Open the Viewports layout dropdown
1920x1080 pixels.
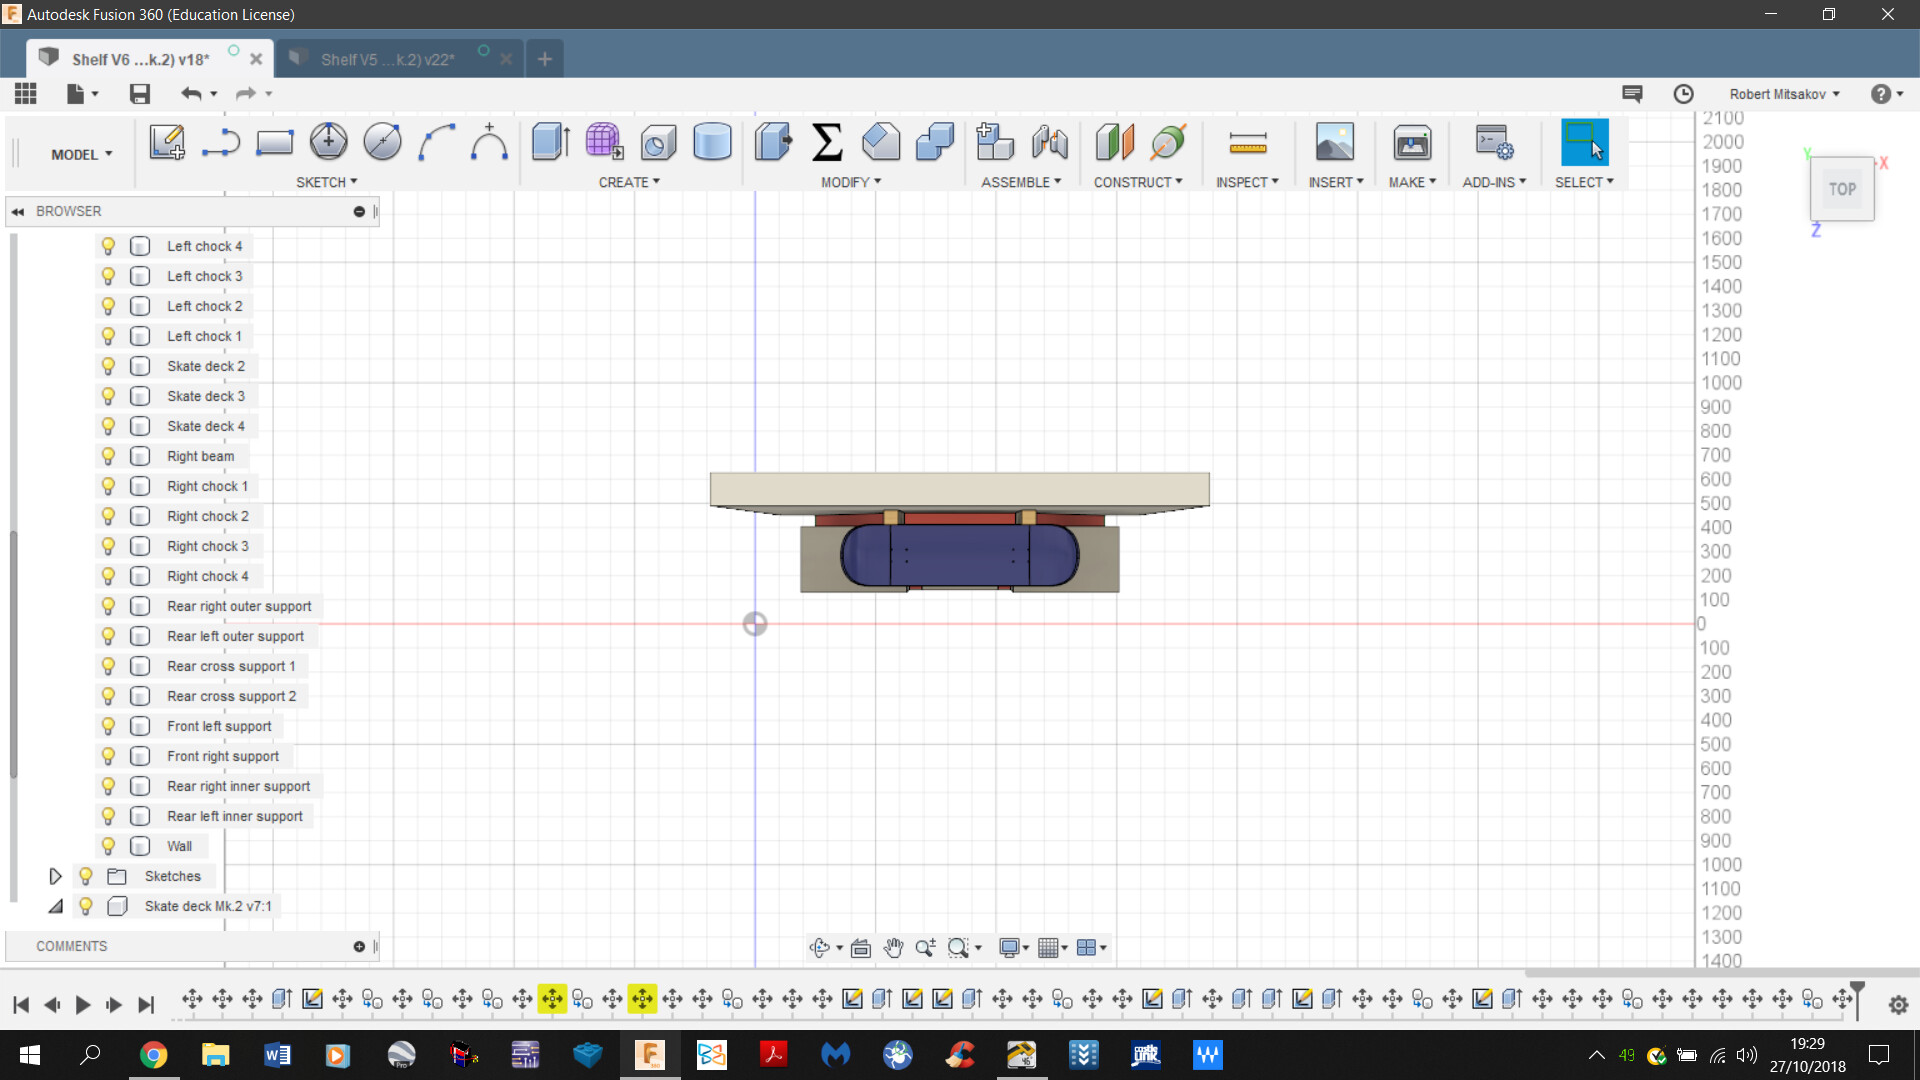click(x=1092, y=947)
